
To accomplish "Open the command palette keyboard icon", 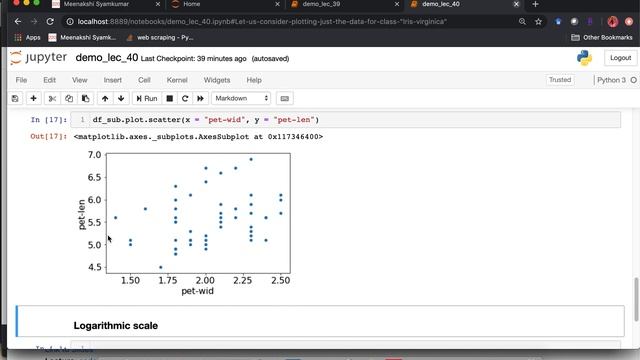I will pos(284,98).
